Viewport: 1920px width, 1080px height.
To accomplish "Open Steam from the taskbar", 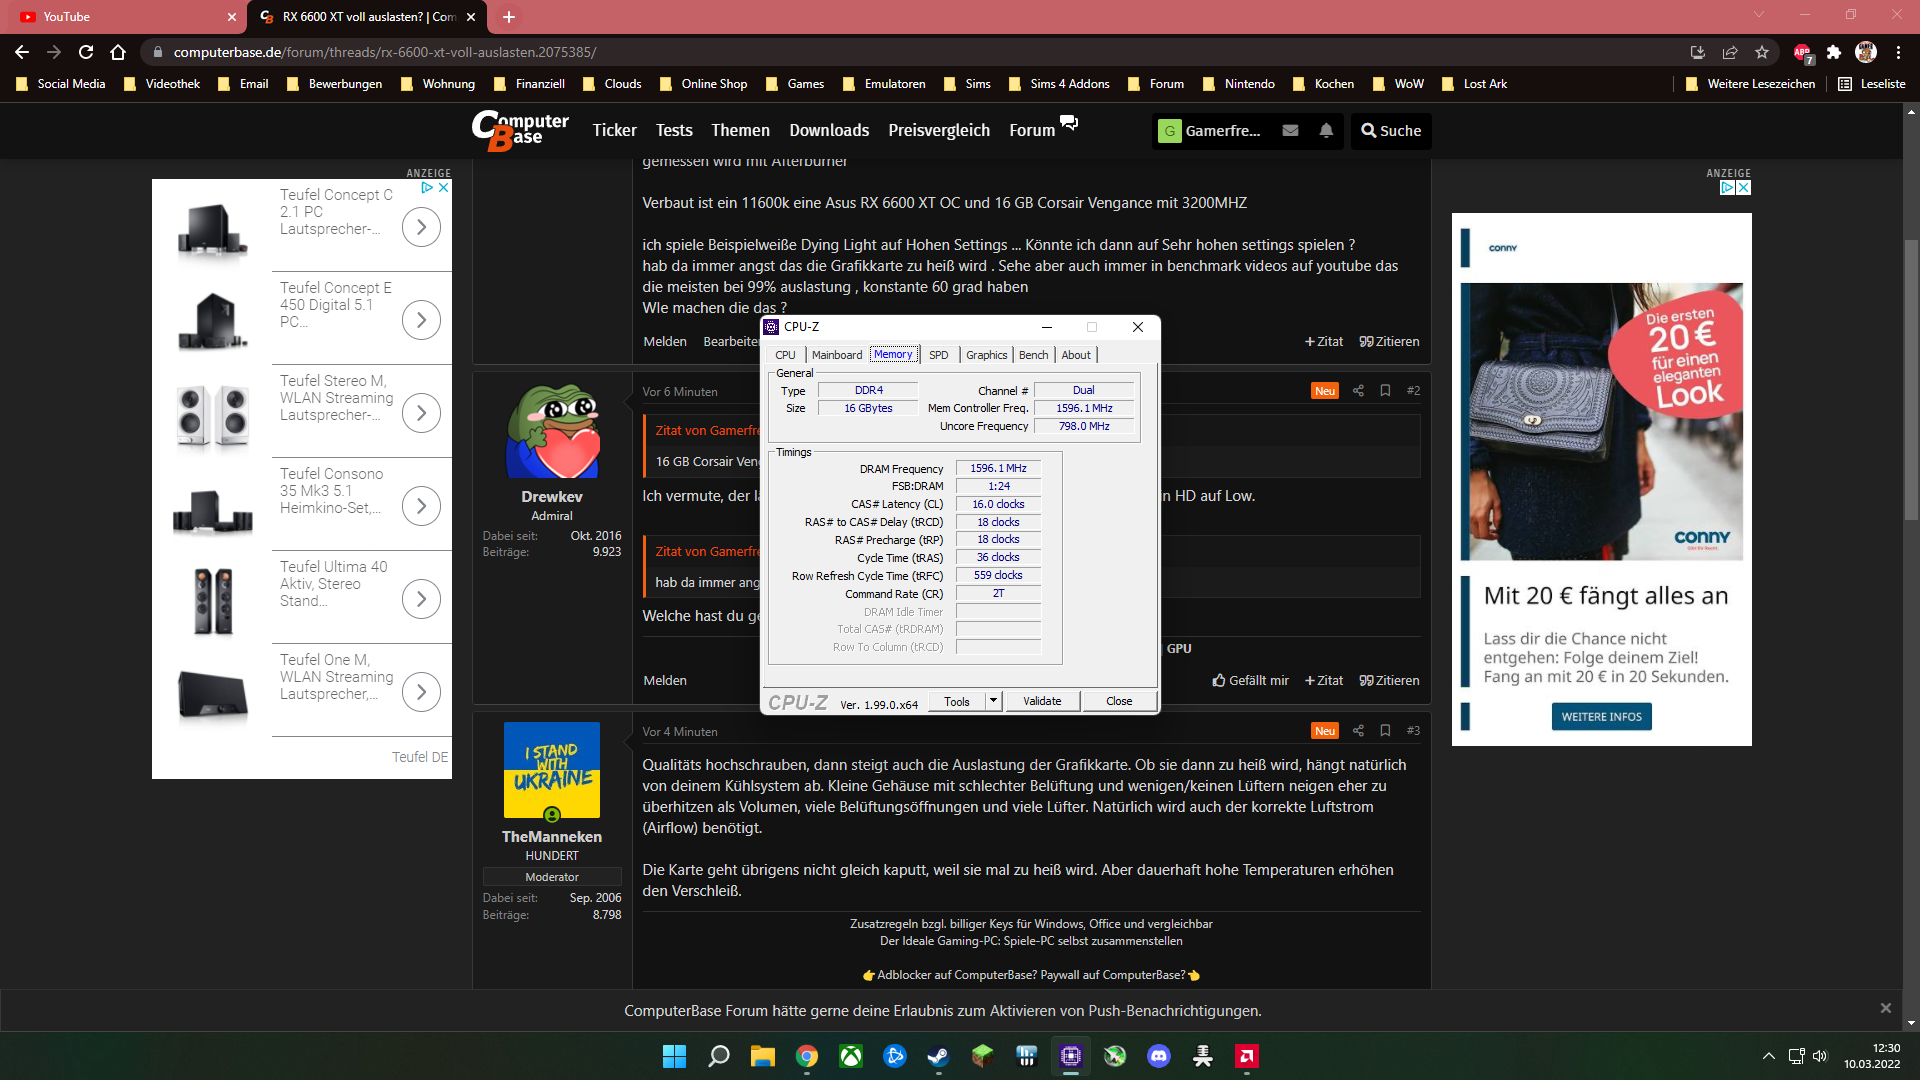I will (x=938, y=1056).
